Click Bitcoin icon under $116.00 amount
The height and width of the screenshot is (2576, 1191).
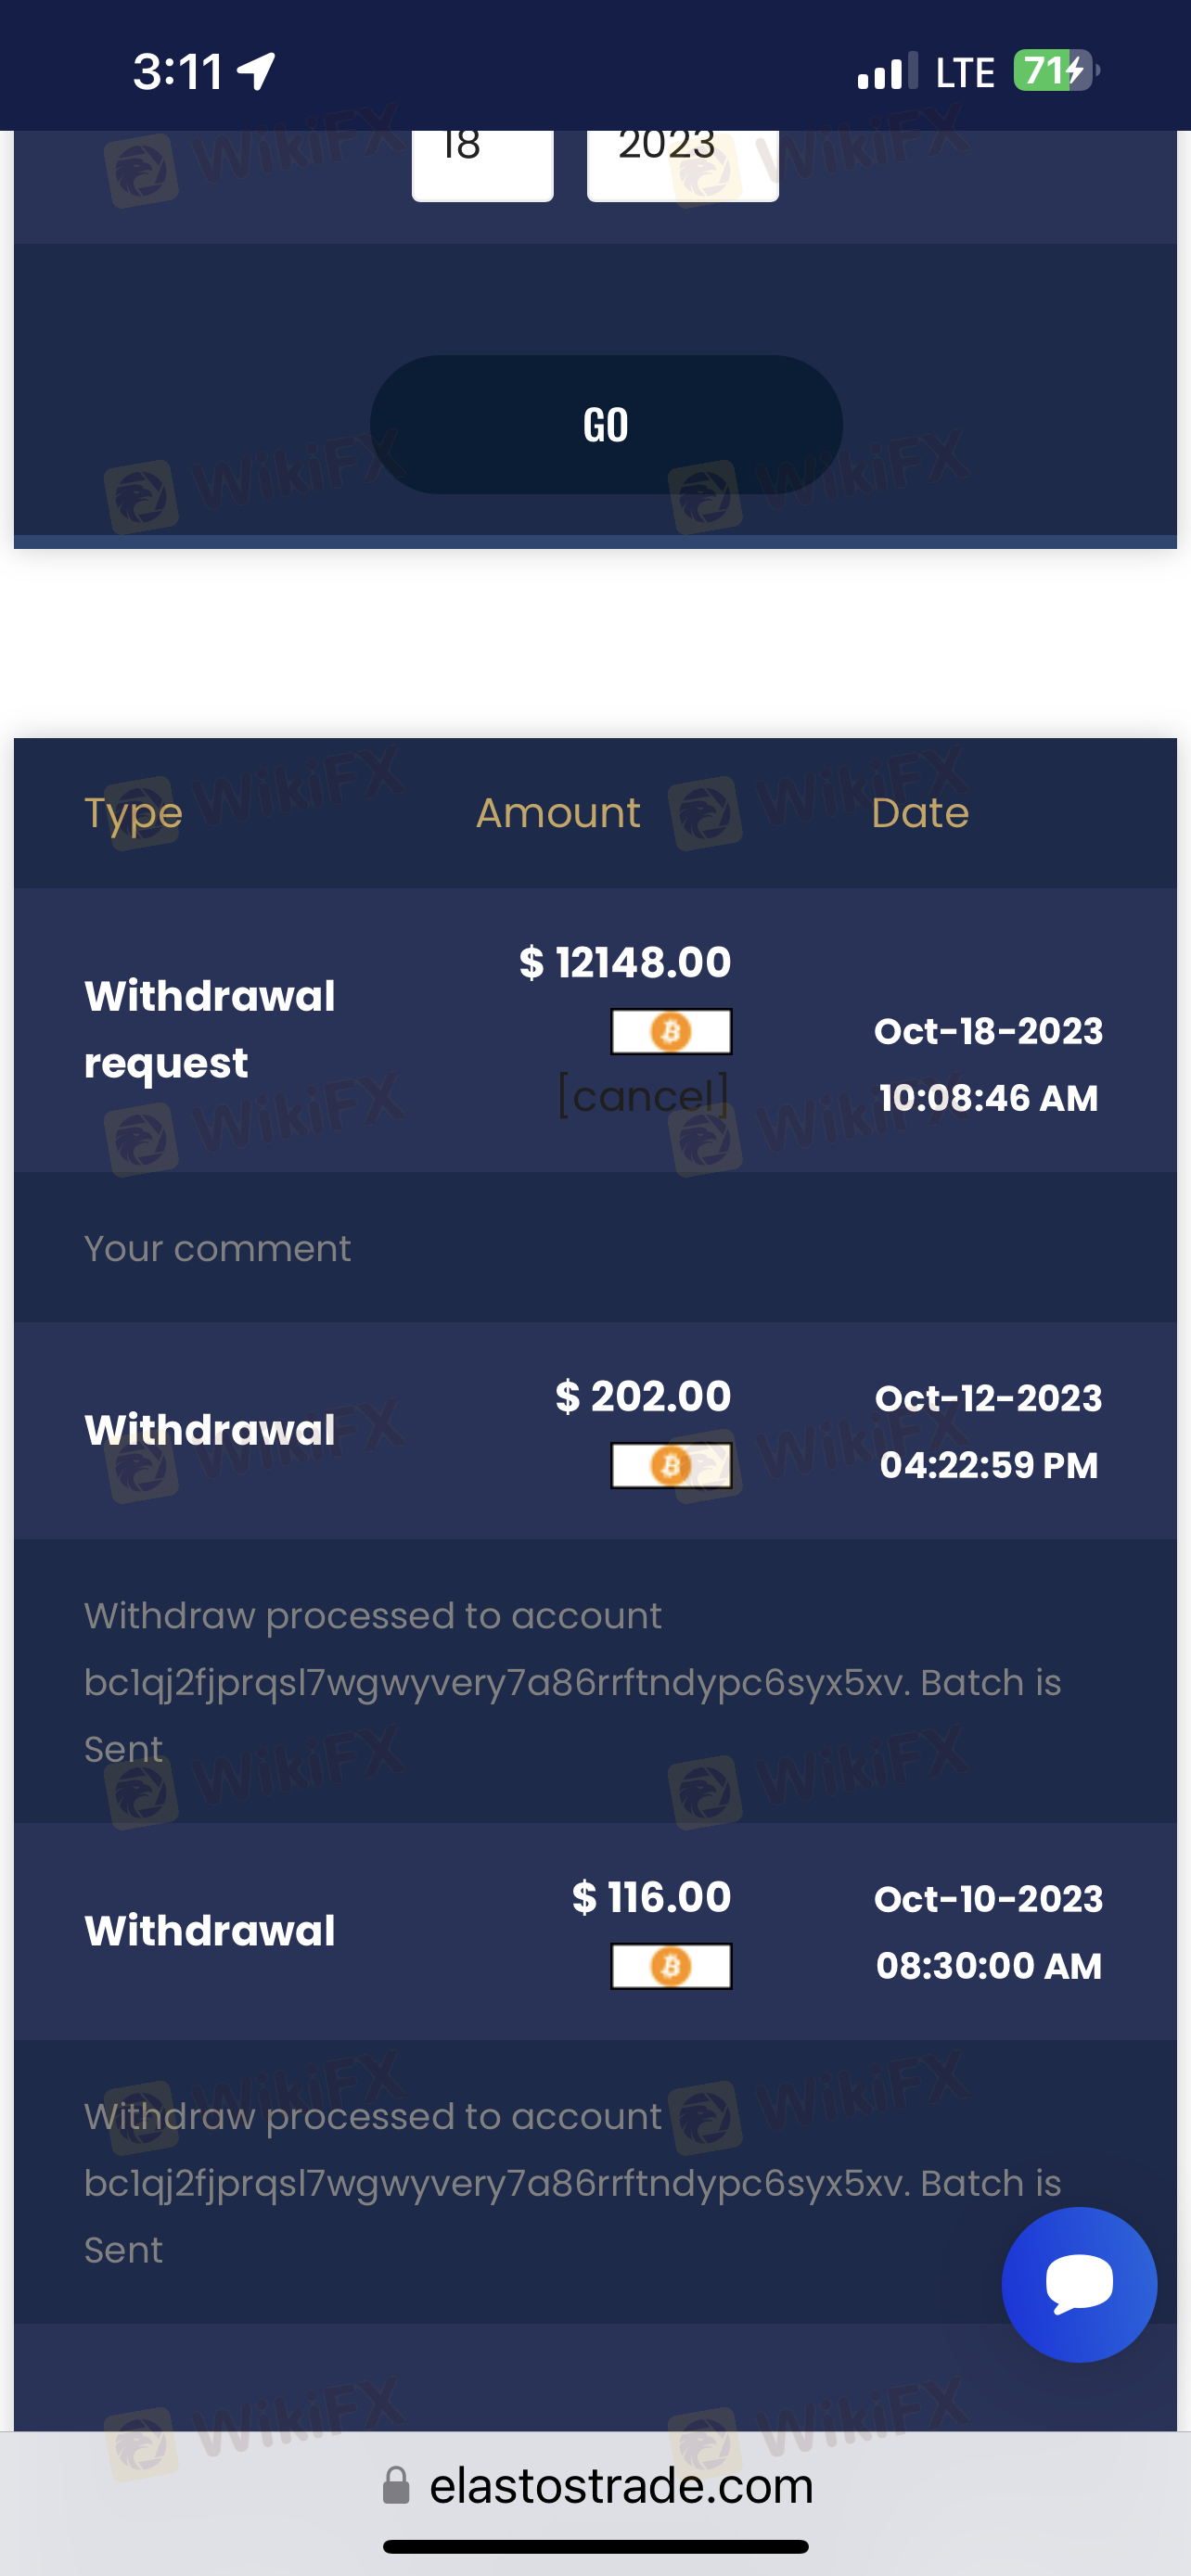[671, 1966]
